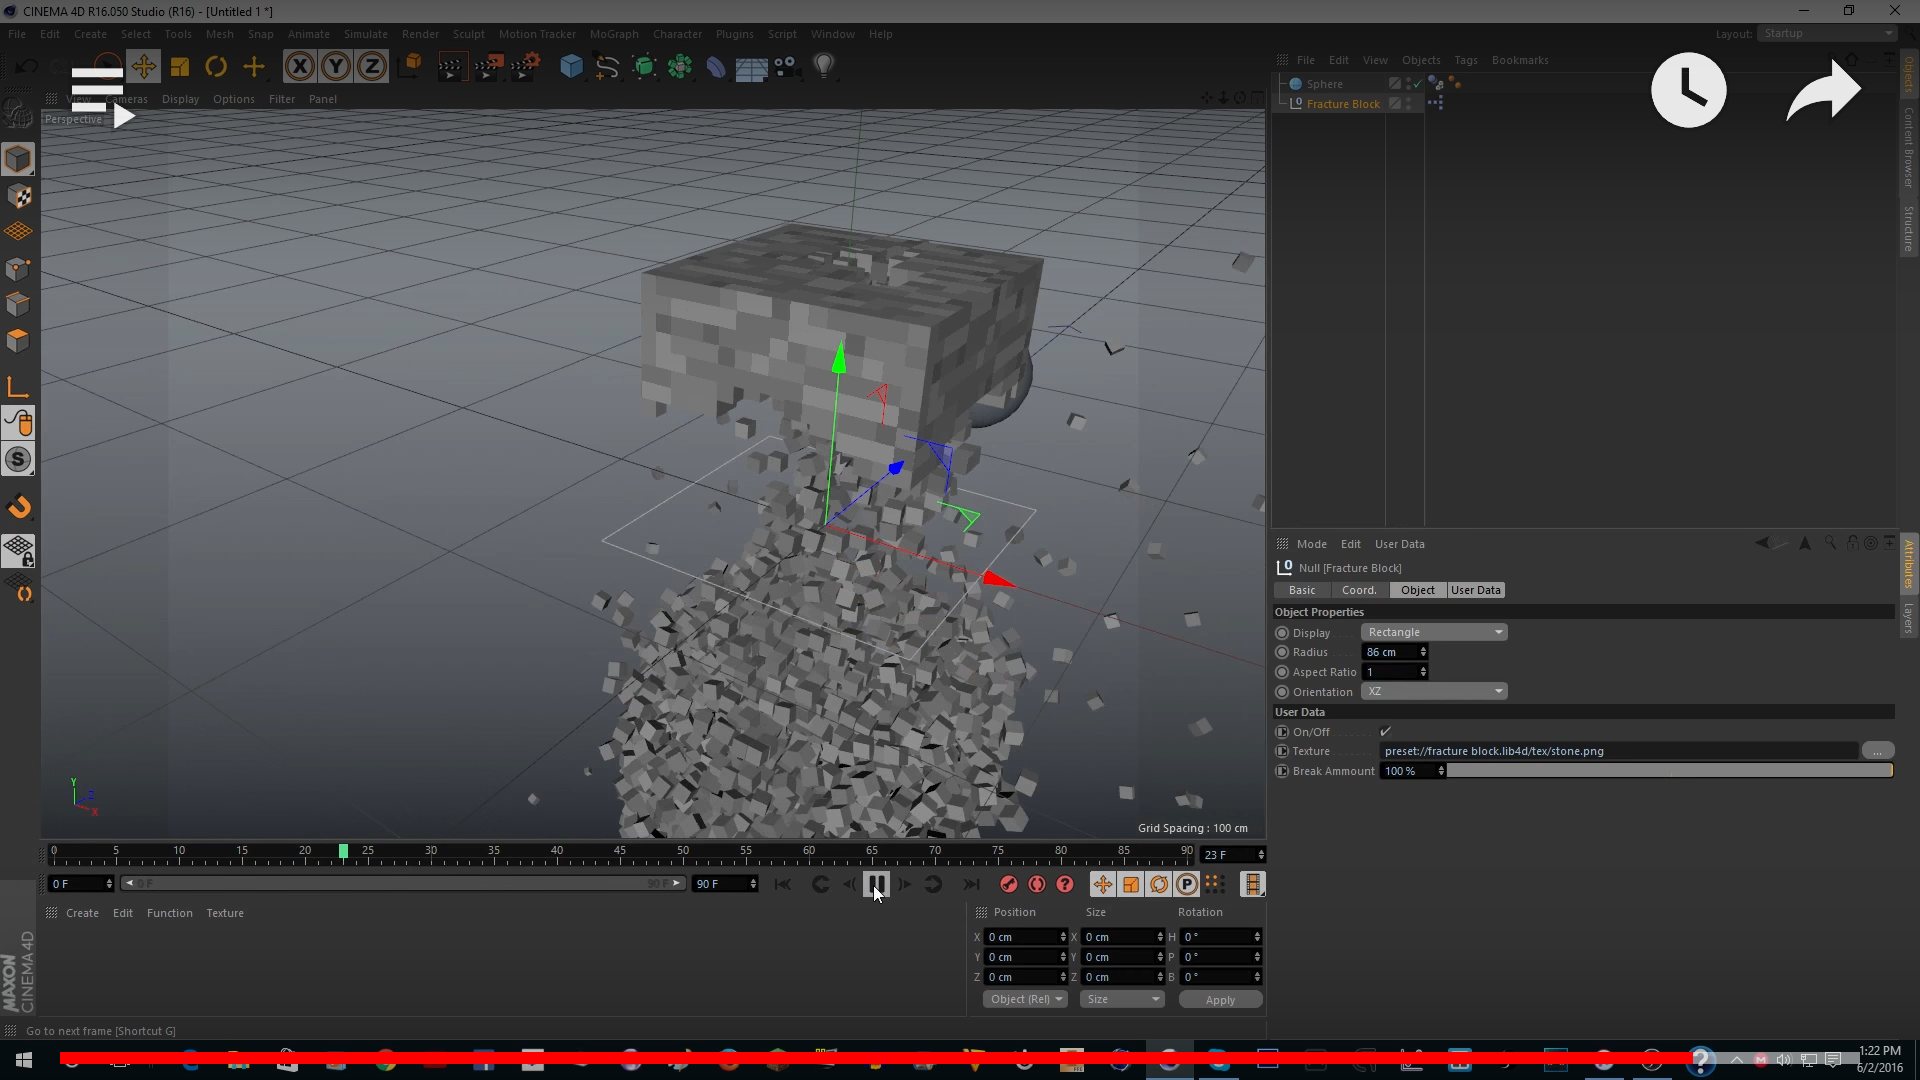Open the Size mode dropdown

[1122, 999]
